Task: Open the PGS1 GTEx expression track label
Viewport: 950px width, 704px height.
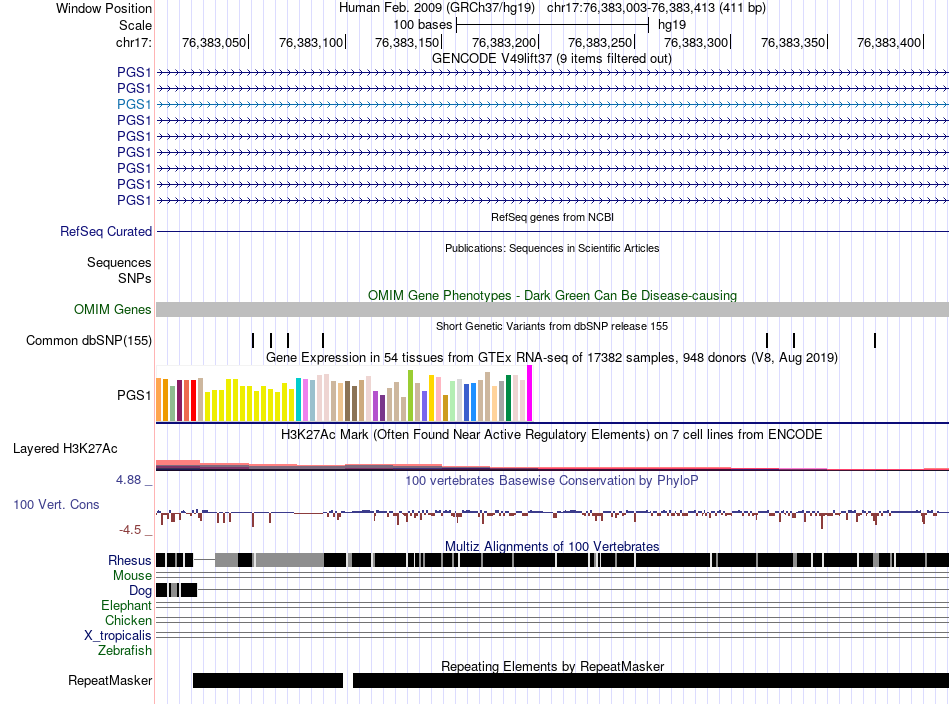Action: [x=134, y=396]
